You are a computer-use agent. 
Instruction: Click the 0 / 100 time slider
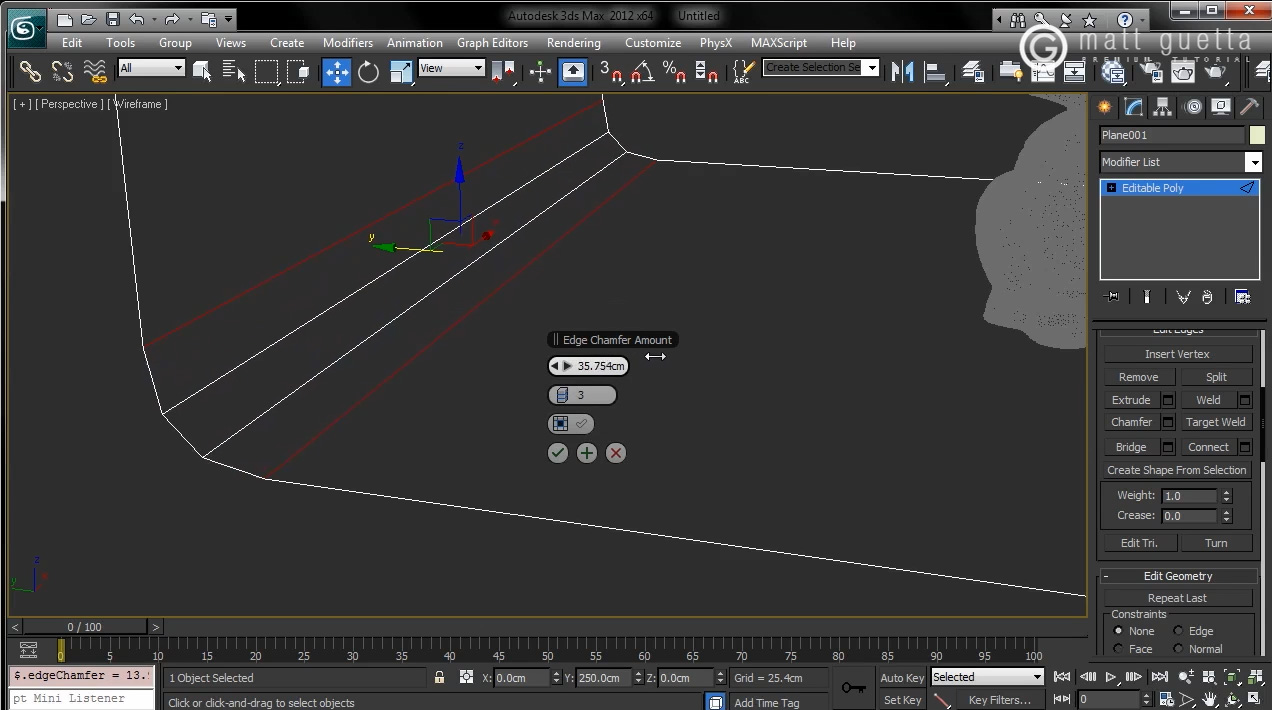click(x=85, y=627)
